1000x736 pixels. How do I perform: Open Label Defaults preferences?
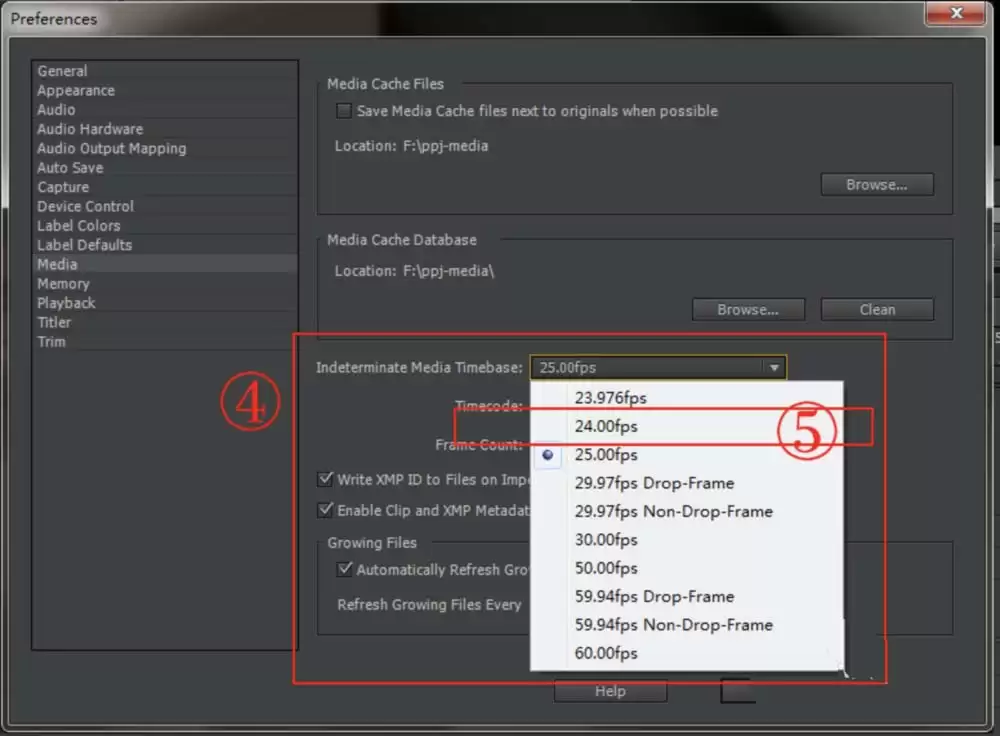[x=165, y=245]
